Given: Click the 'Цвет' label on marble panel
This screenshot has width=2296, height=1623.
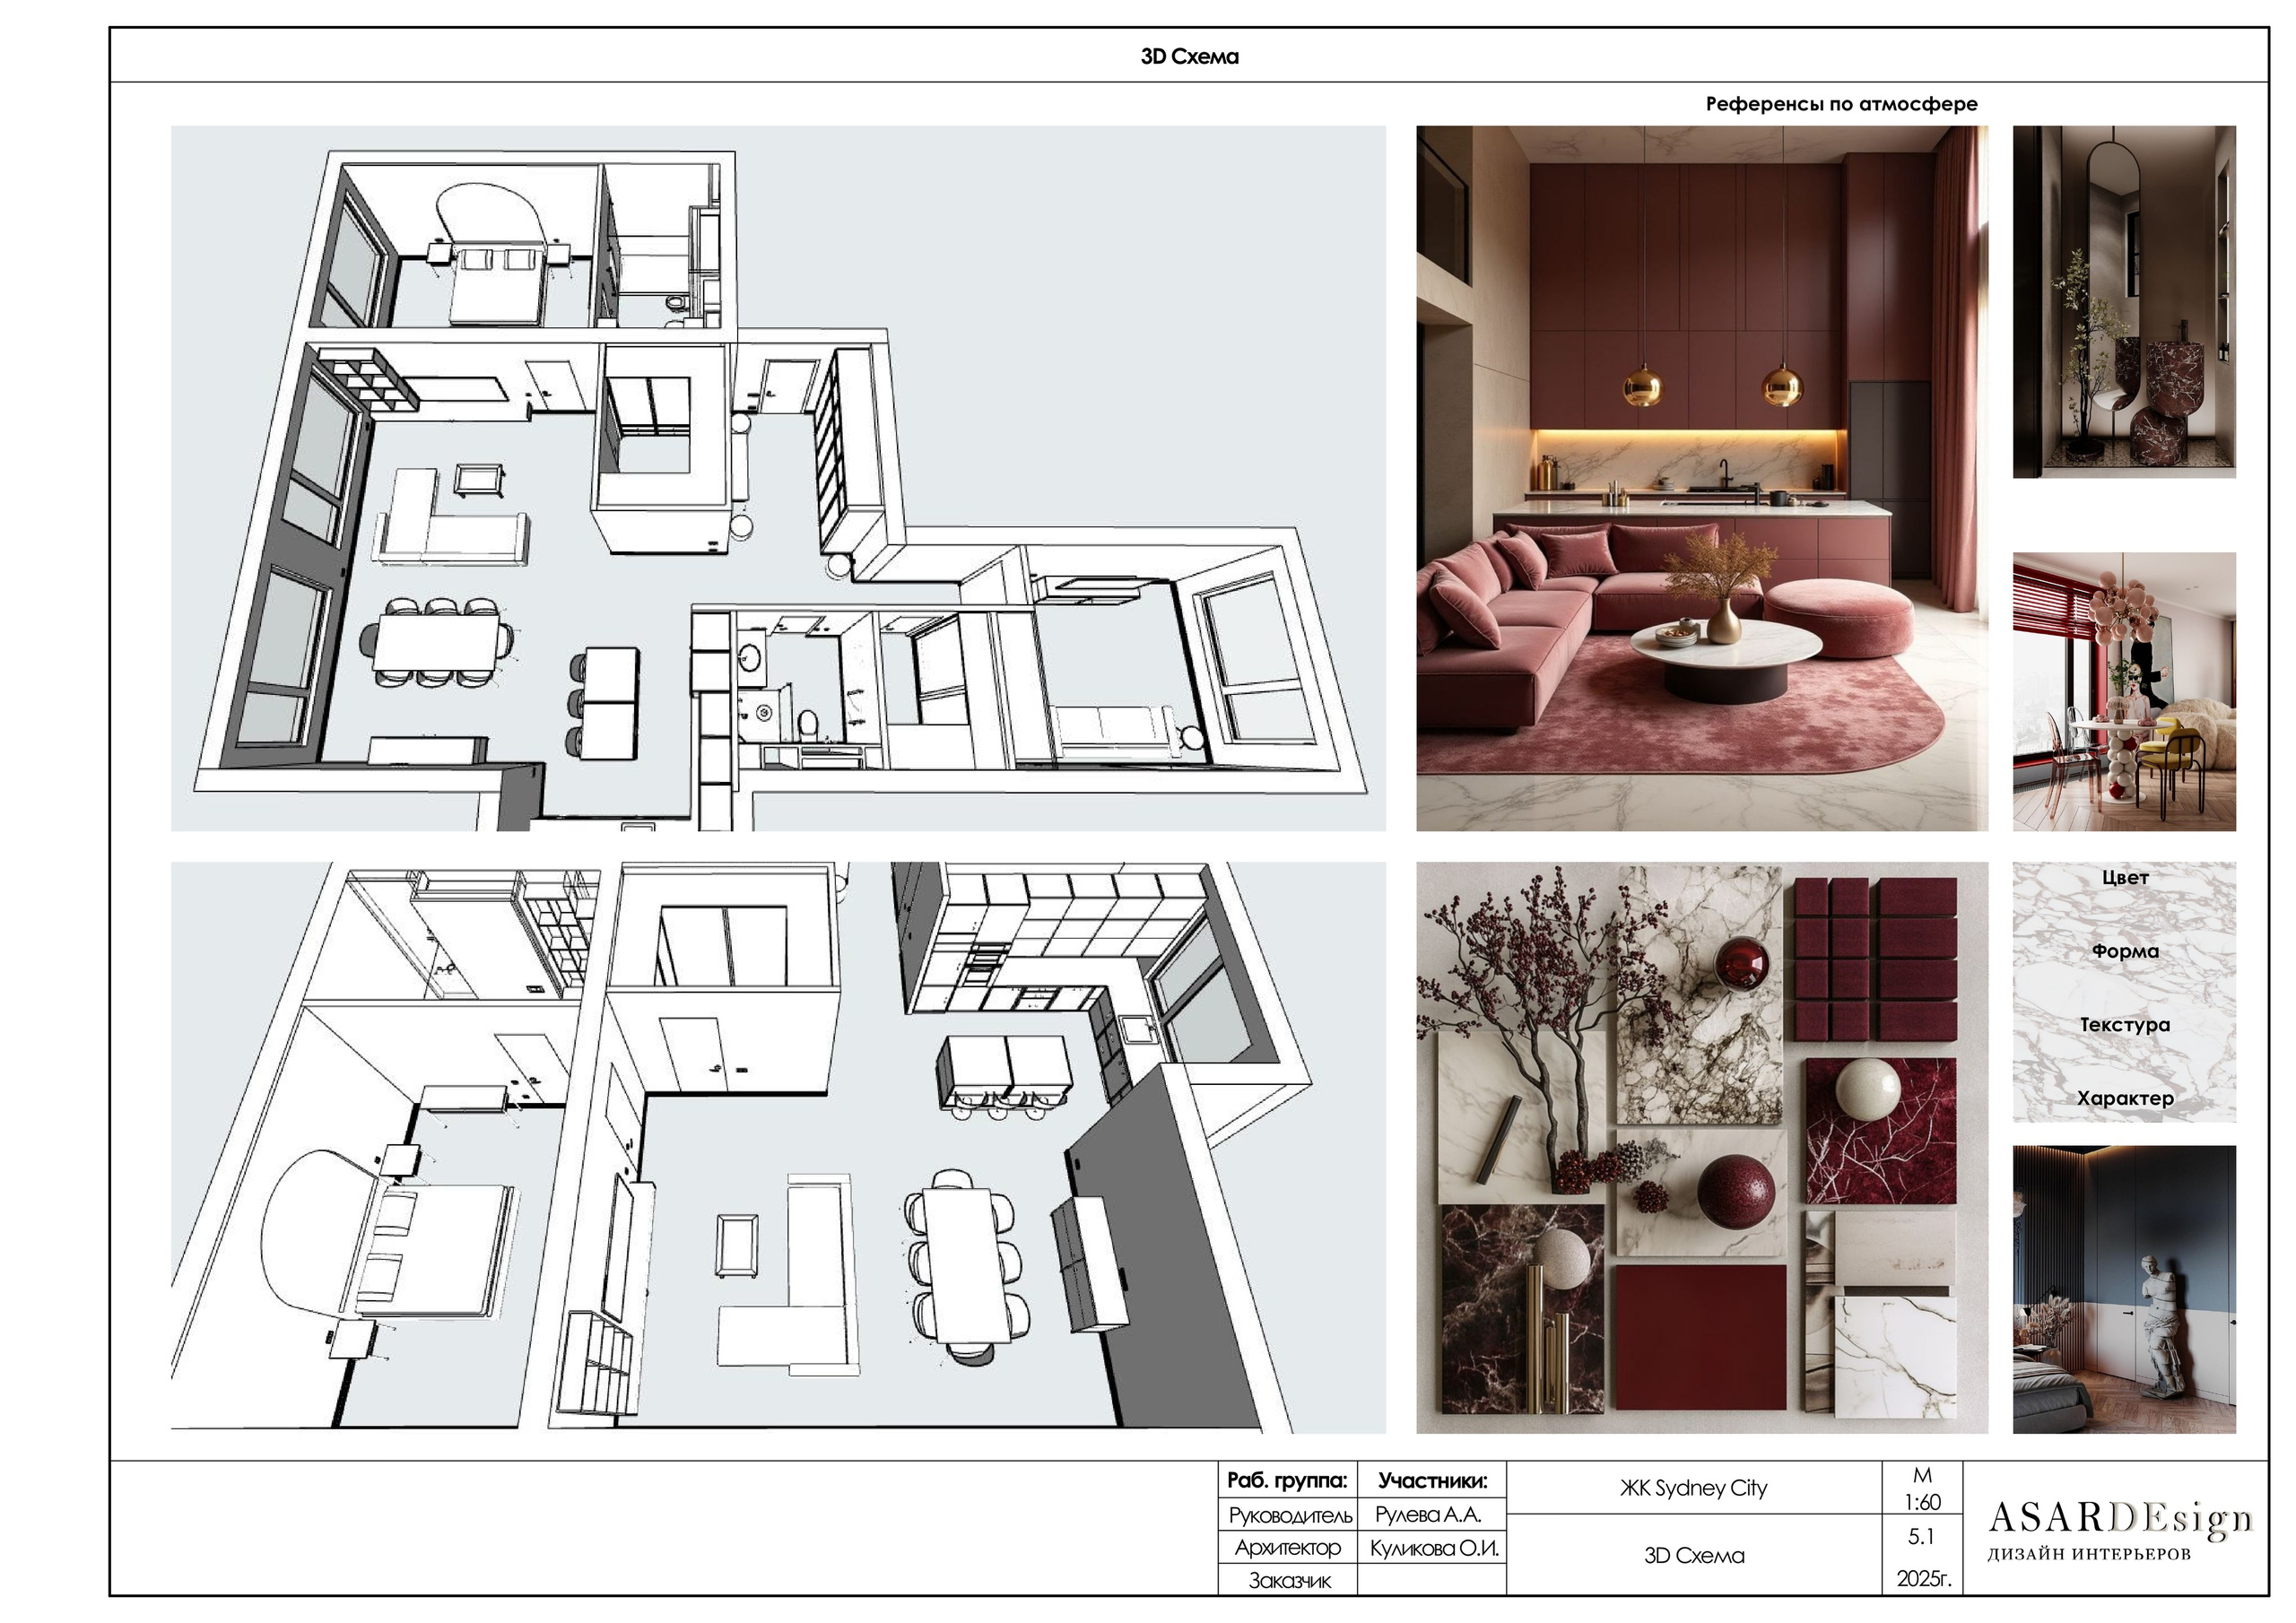Looking at the screenshot, I should (2124, 878).
